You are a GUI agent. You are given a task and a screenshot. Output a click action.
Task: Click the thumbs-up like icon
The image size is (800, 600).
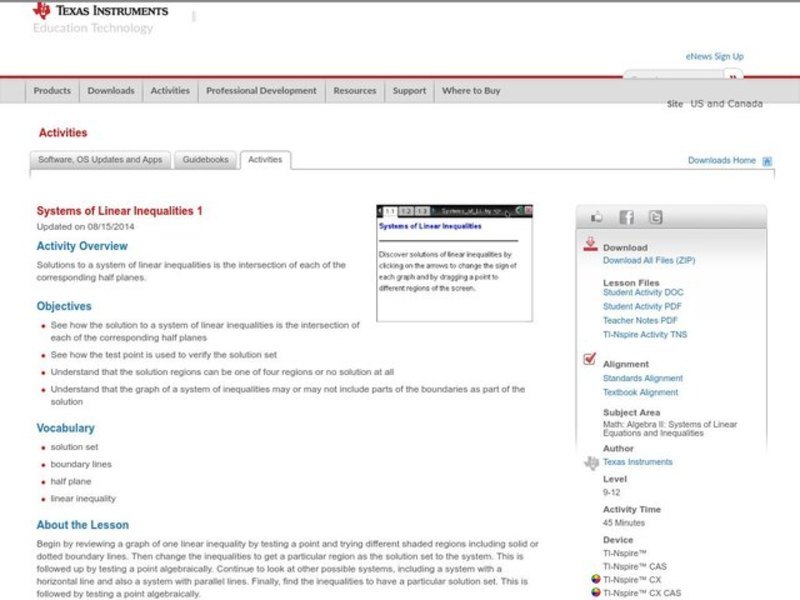click(598, 217)
